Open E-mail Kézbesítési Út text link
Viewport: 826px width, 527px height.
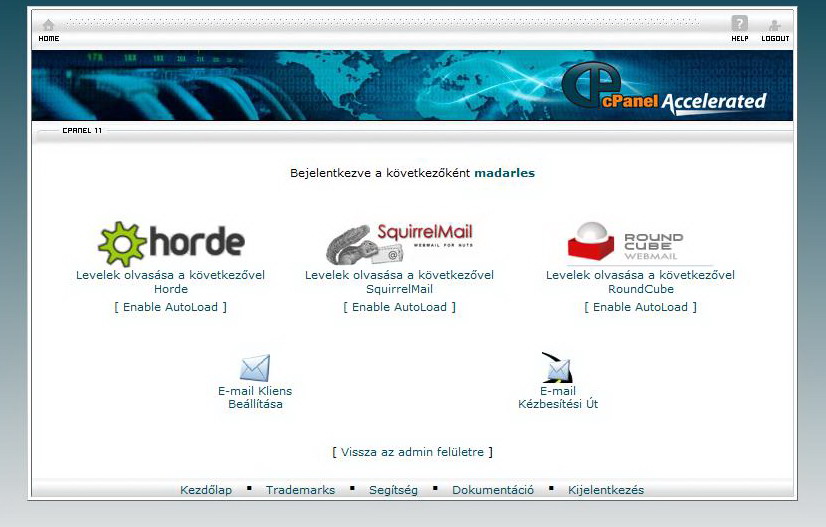[558, 397]
